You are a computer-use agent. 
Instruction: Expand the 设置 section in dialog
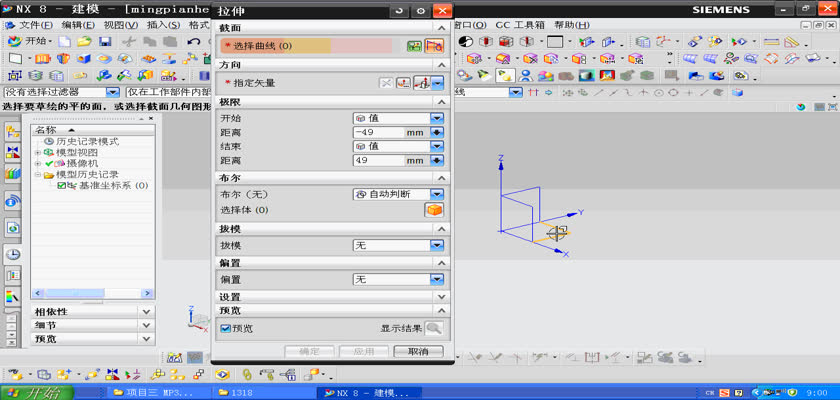(x=441, y=296)
